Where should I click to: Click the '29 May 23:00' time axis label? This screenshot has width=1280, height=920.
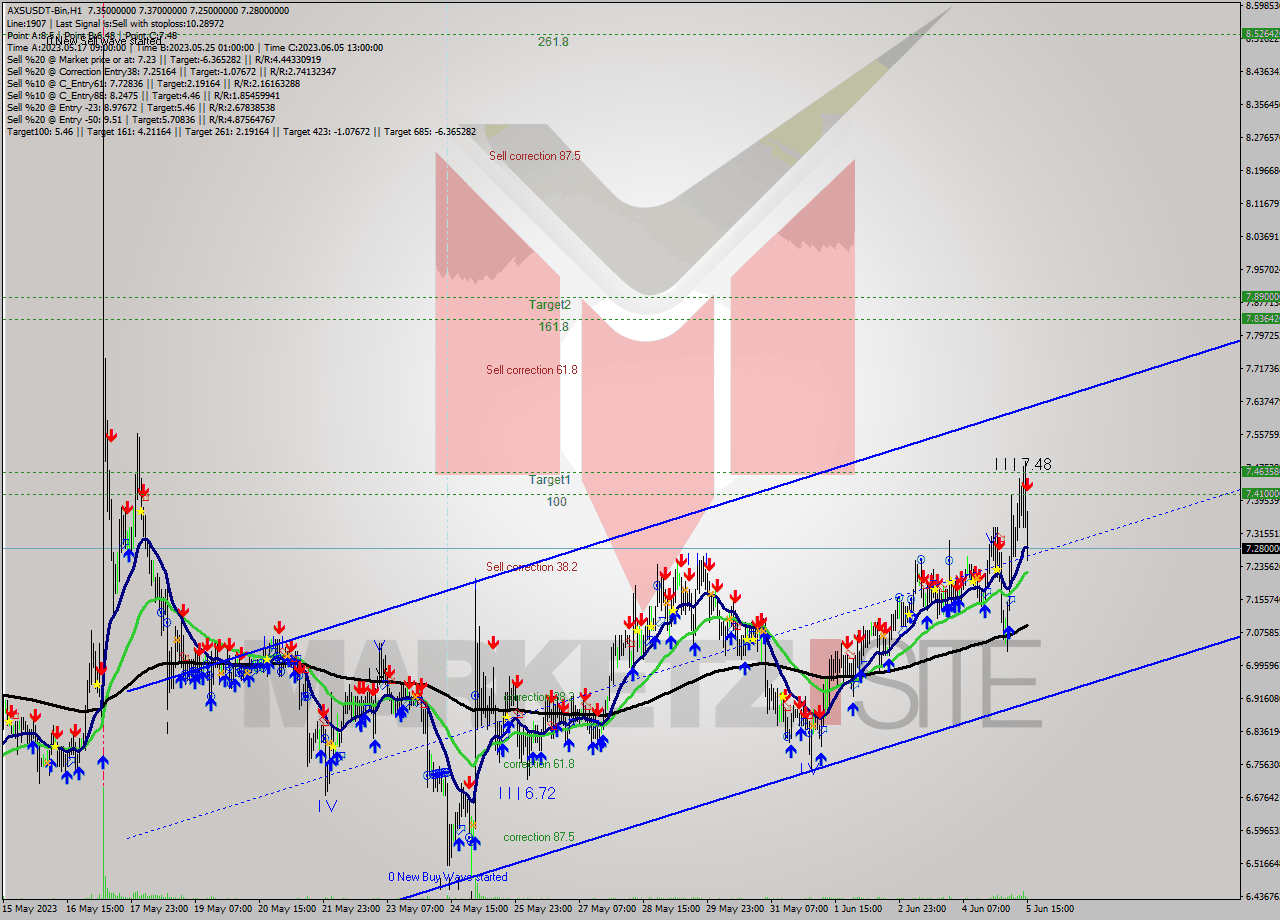(x=735, y=909)
